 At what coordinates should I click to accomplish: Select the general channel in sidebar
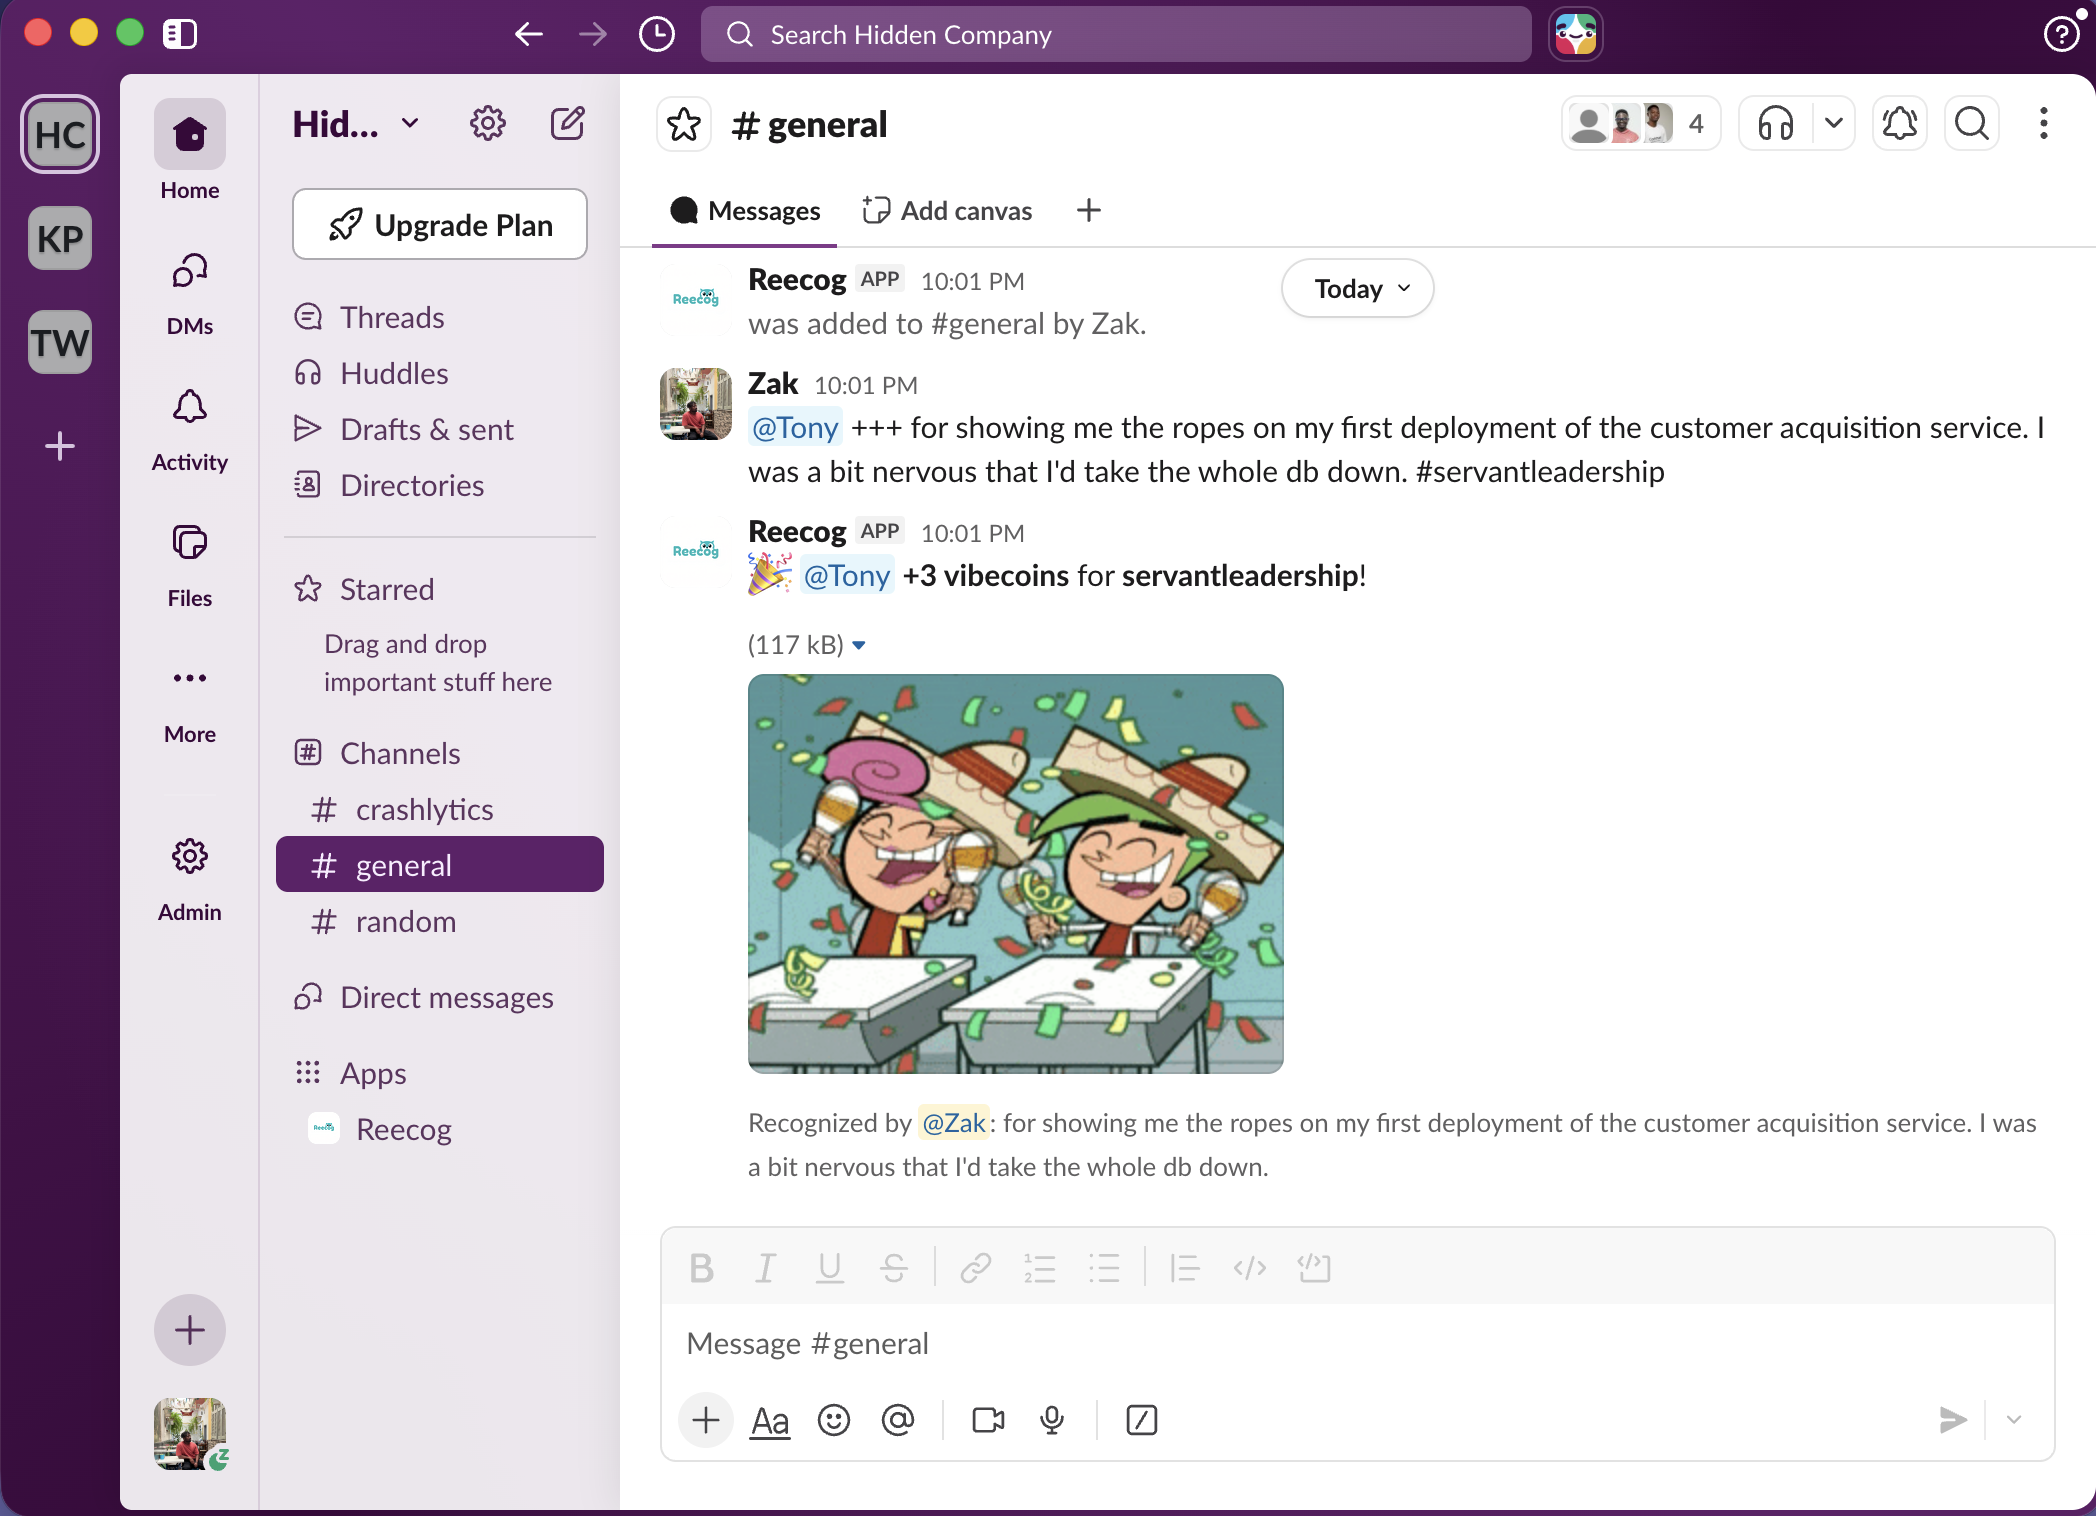440,864
